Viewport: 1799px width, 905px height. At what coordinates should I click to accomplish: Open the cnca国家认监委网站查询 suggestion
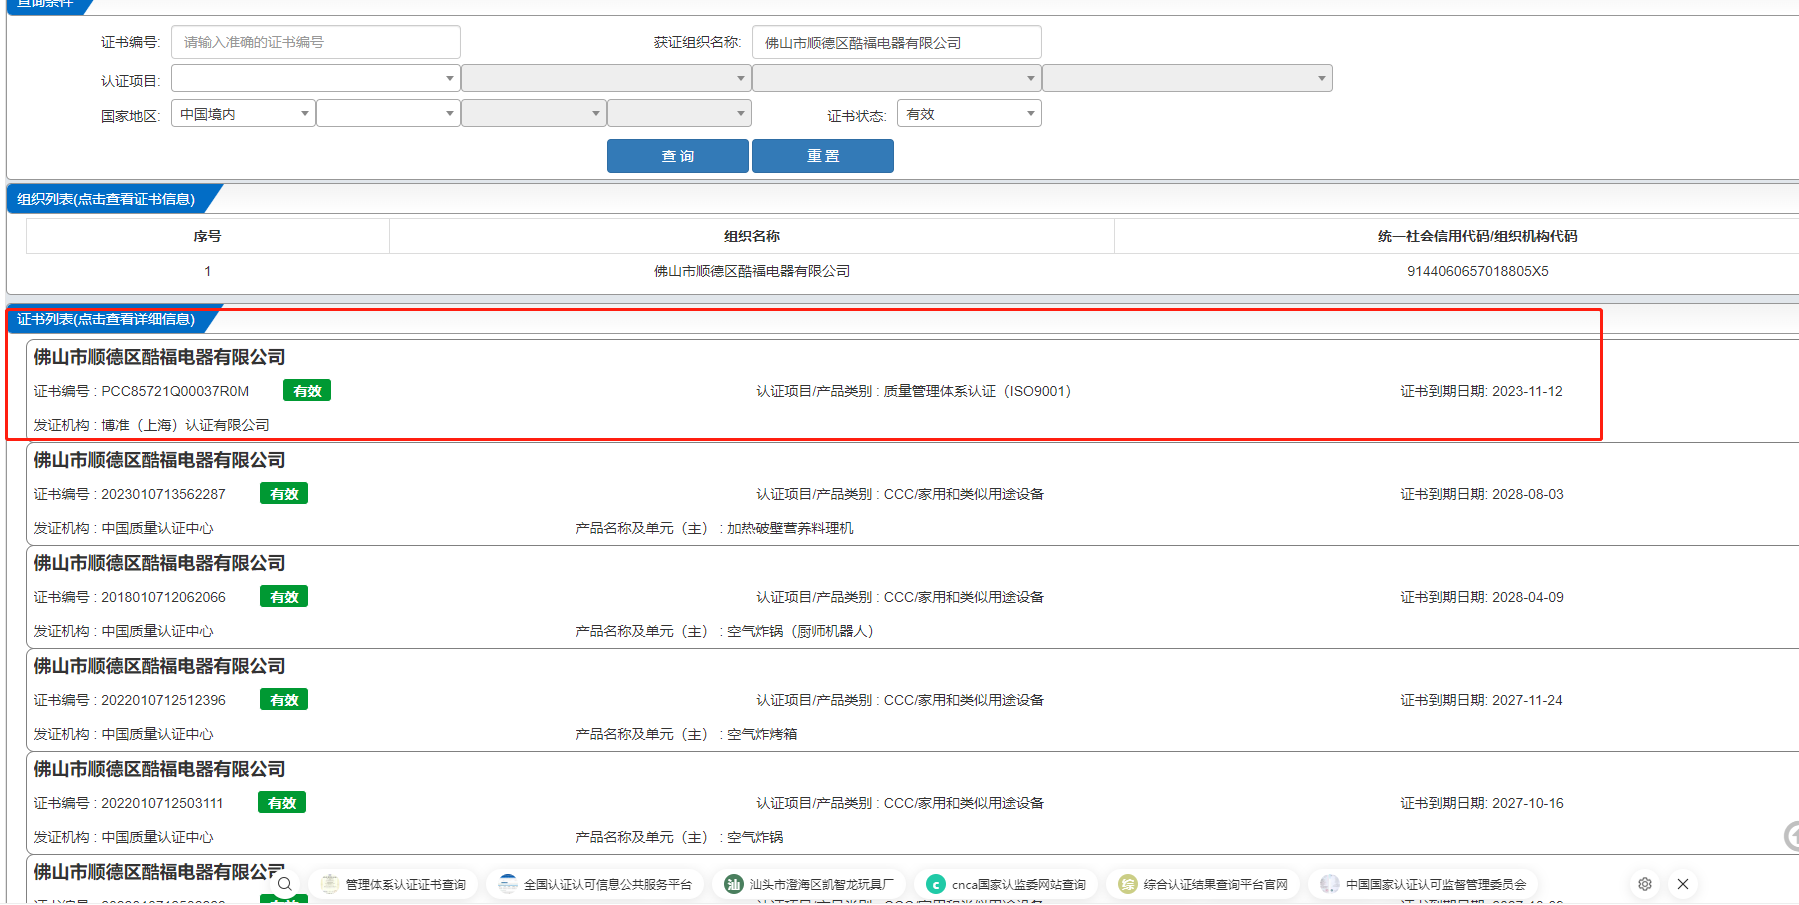[x=1006, y=884]
